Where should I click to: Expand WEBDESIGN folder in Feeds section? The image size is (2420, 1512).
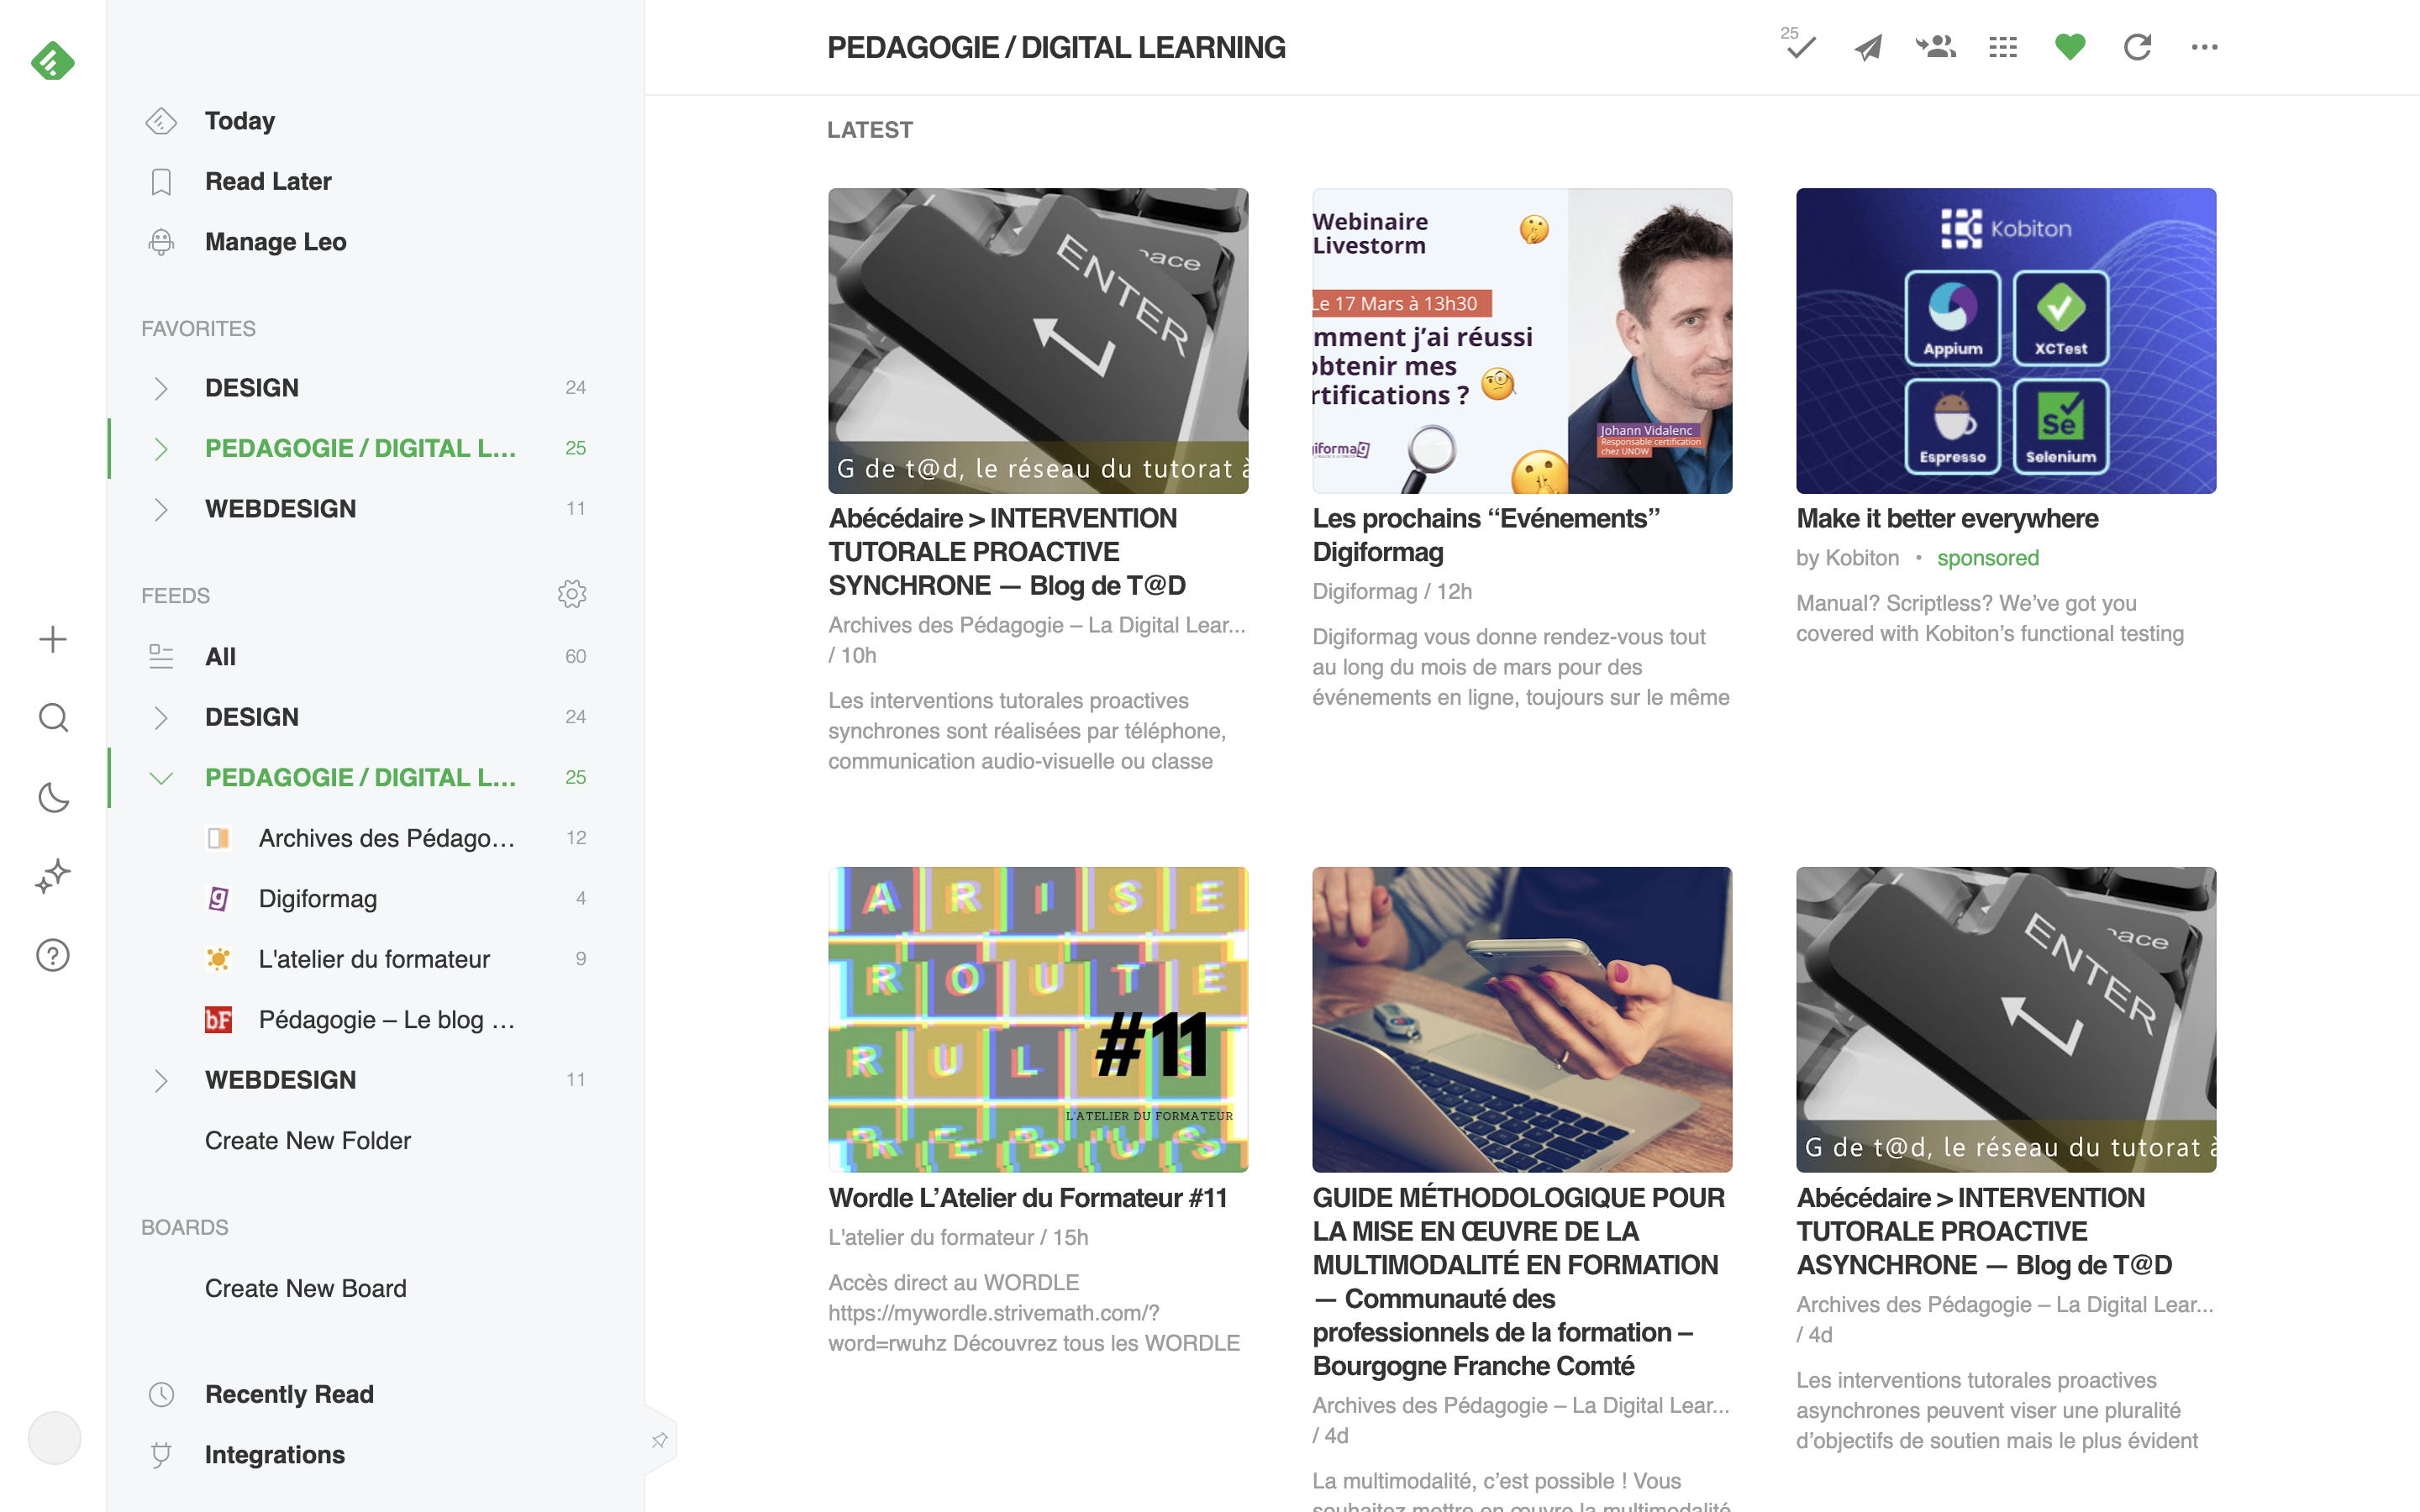(x=161, y=1080)
